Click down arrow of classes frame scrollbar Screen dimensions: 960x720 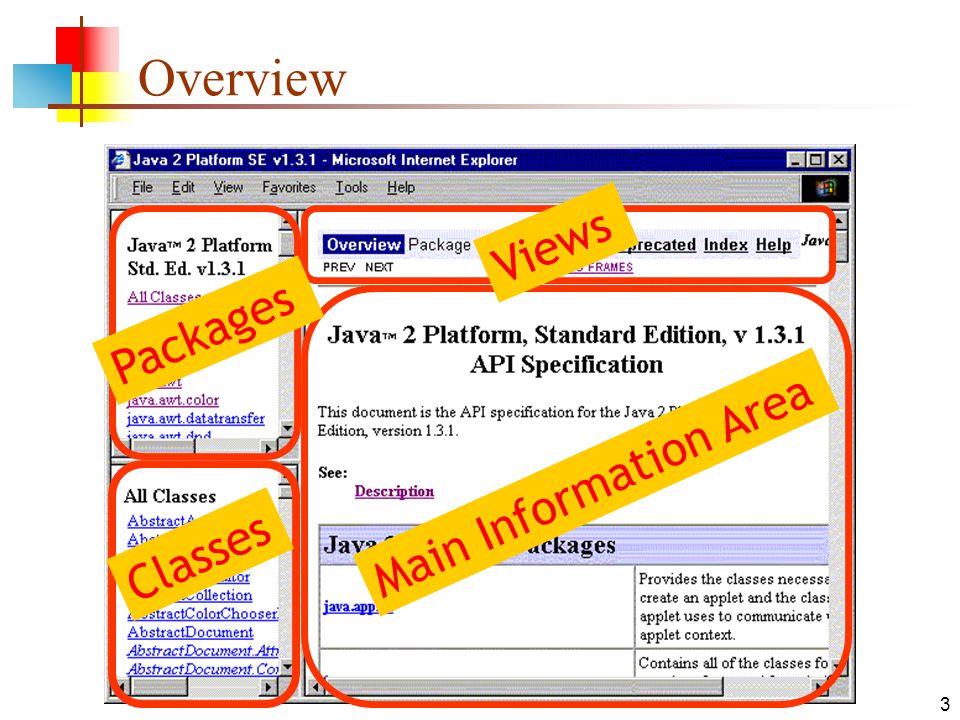pos(287,667)
